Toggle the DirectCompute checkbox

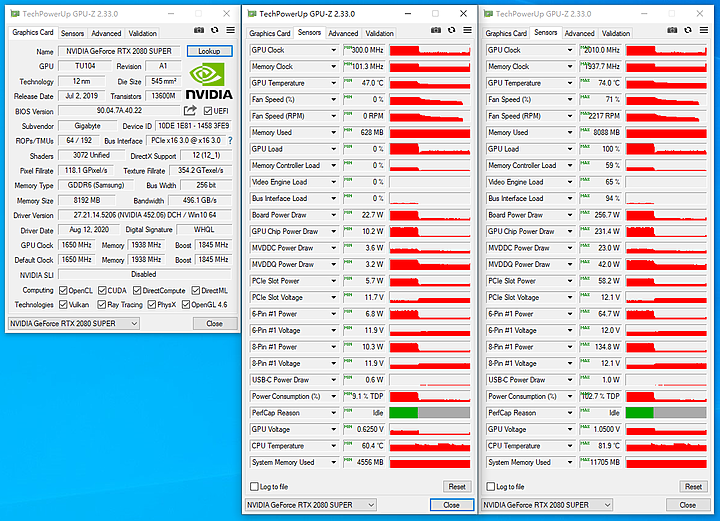point(137,291)
